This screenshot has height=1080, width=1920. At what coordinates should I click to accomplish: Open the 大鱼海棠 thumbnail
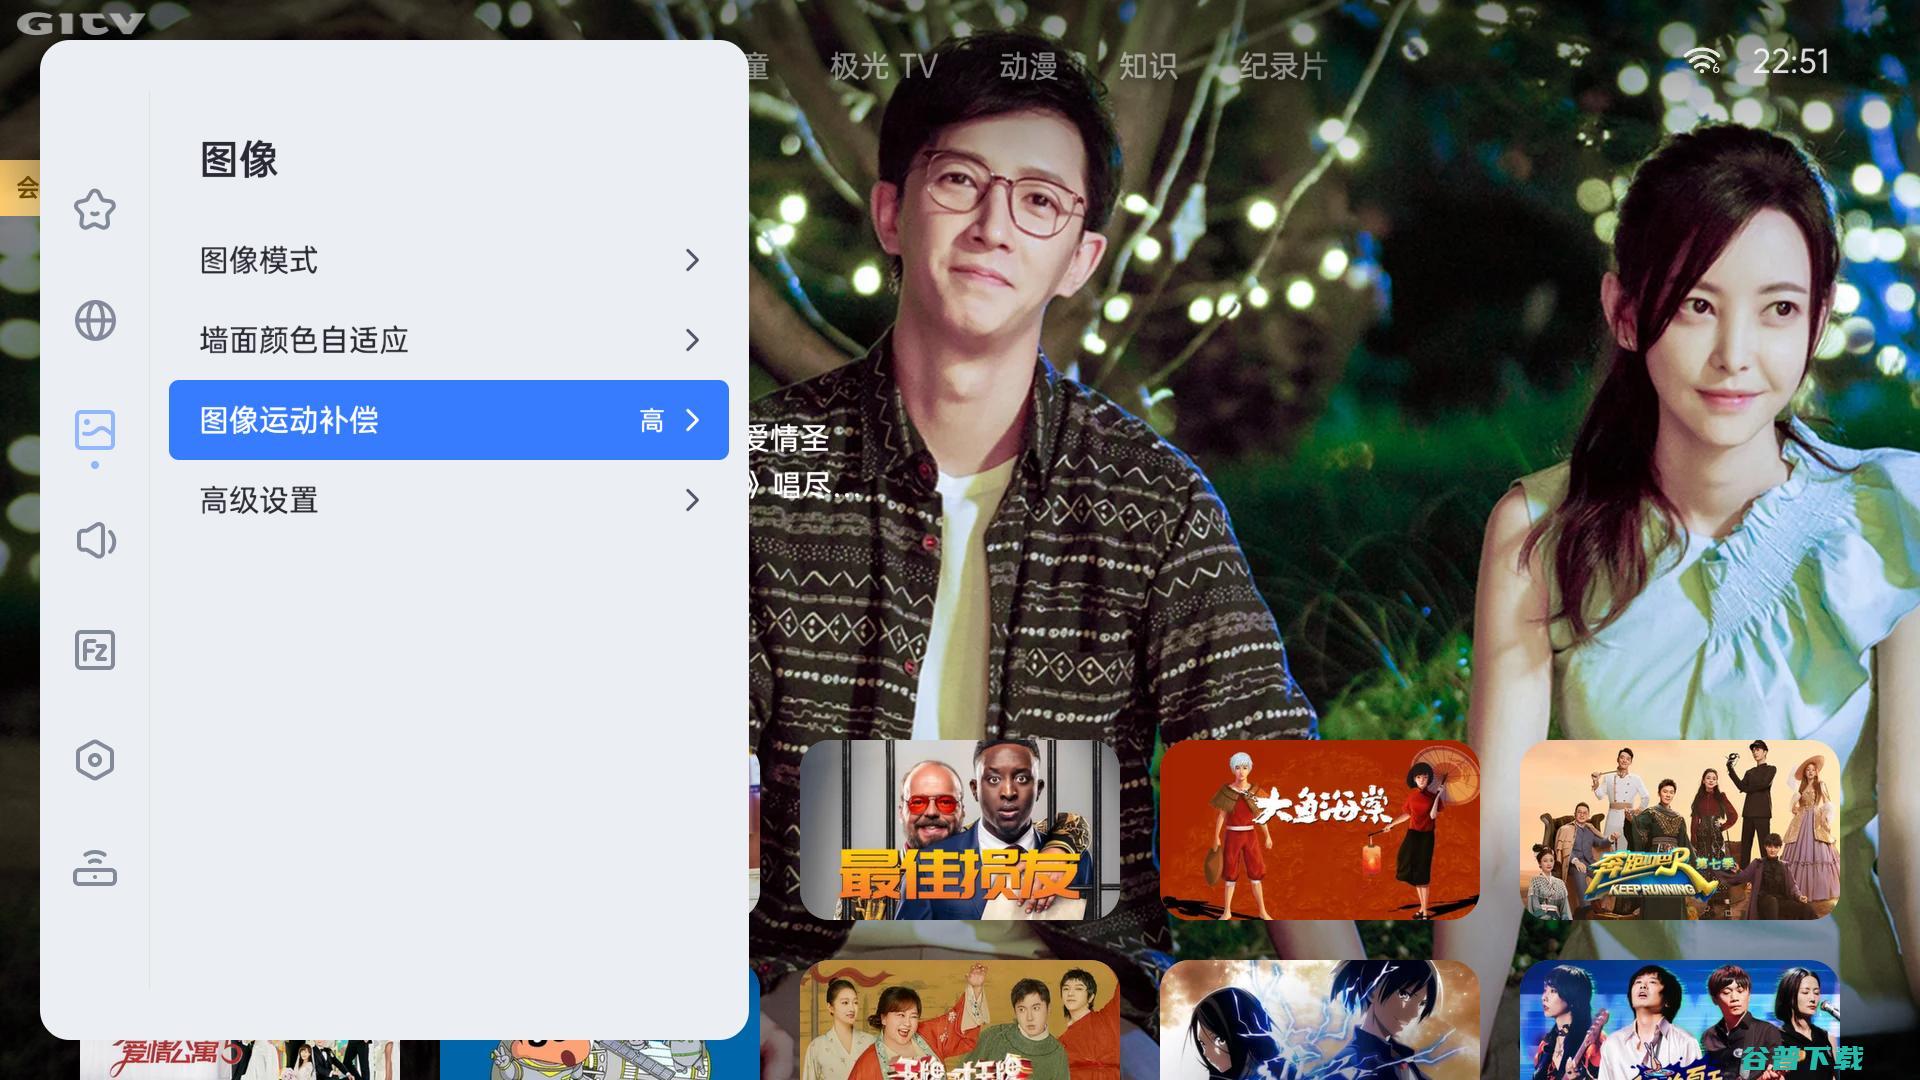click(x=1320, y=830)
